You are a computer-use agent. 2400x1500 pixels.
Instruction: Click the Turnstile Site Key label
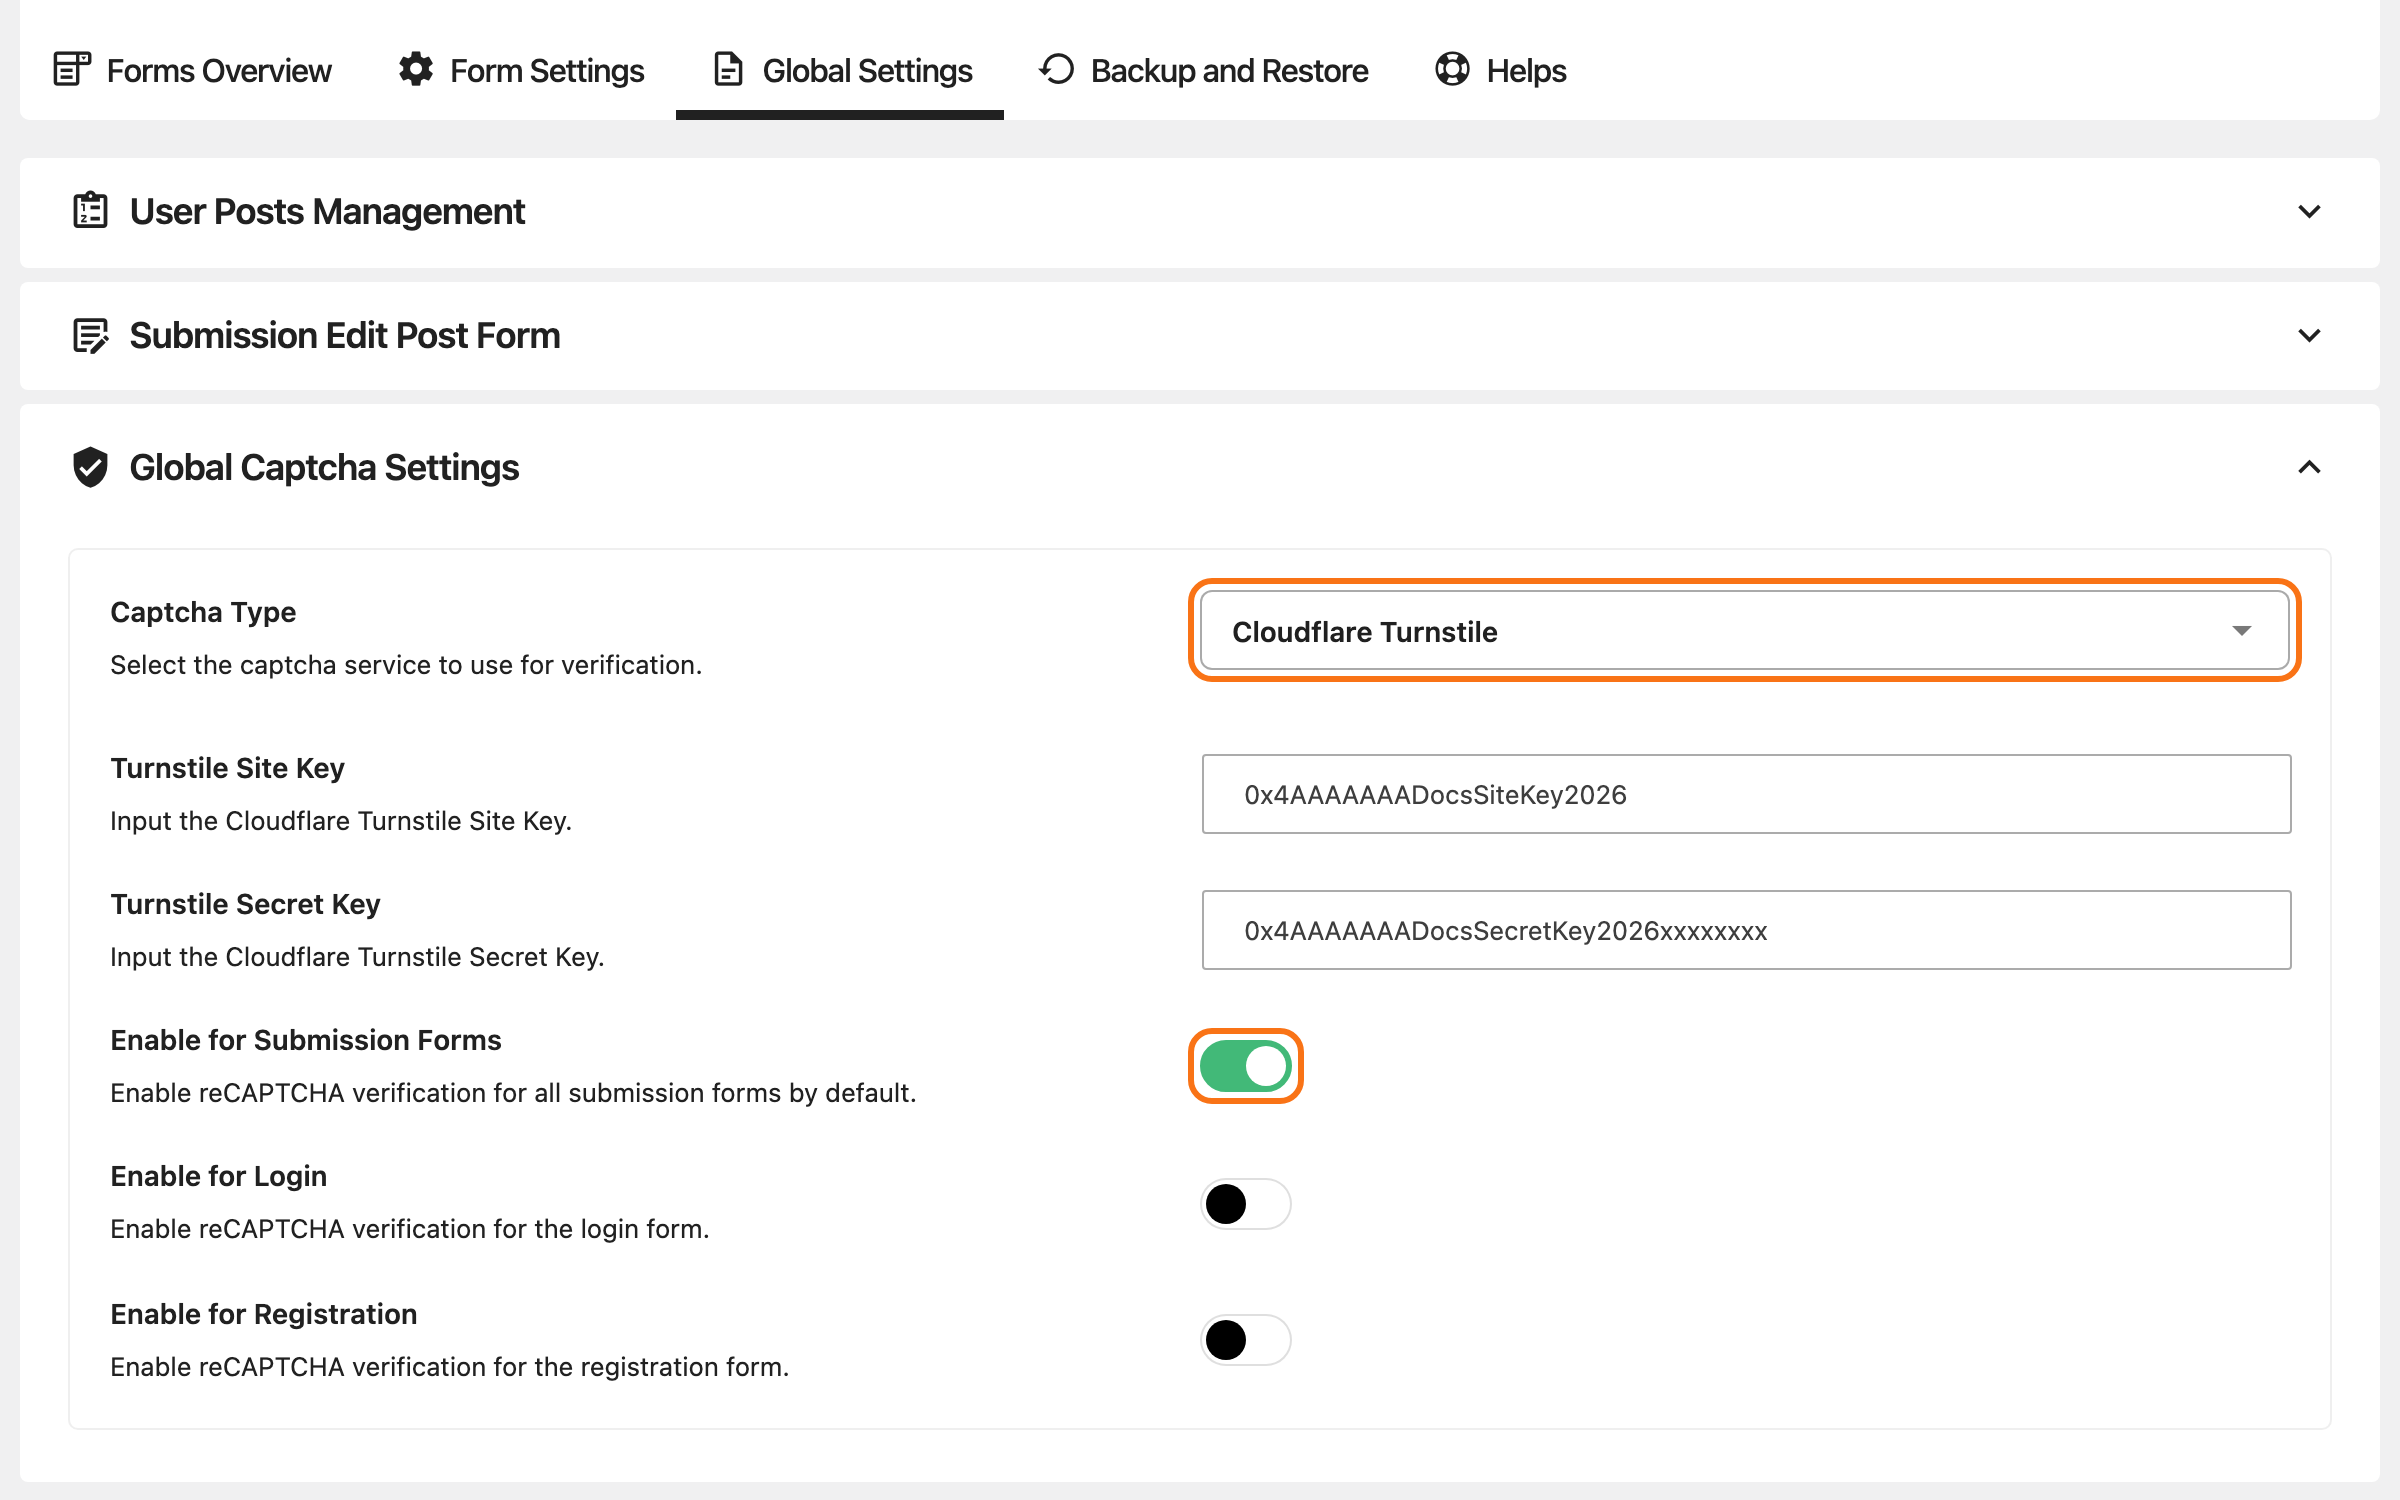[x=227, y=768]
